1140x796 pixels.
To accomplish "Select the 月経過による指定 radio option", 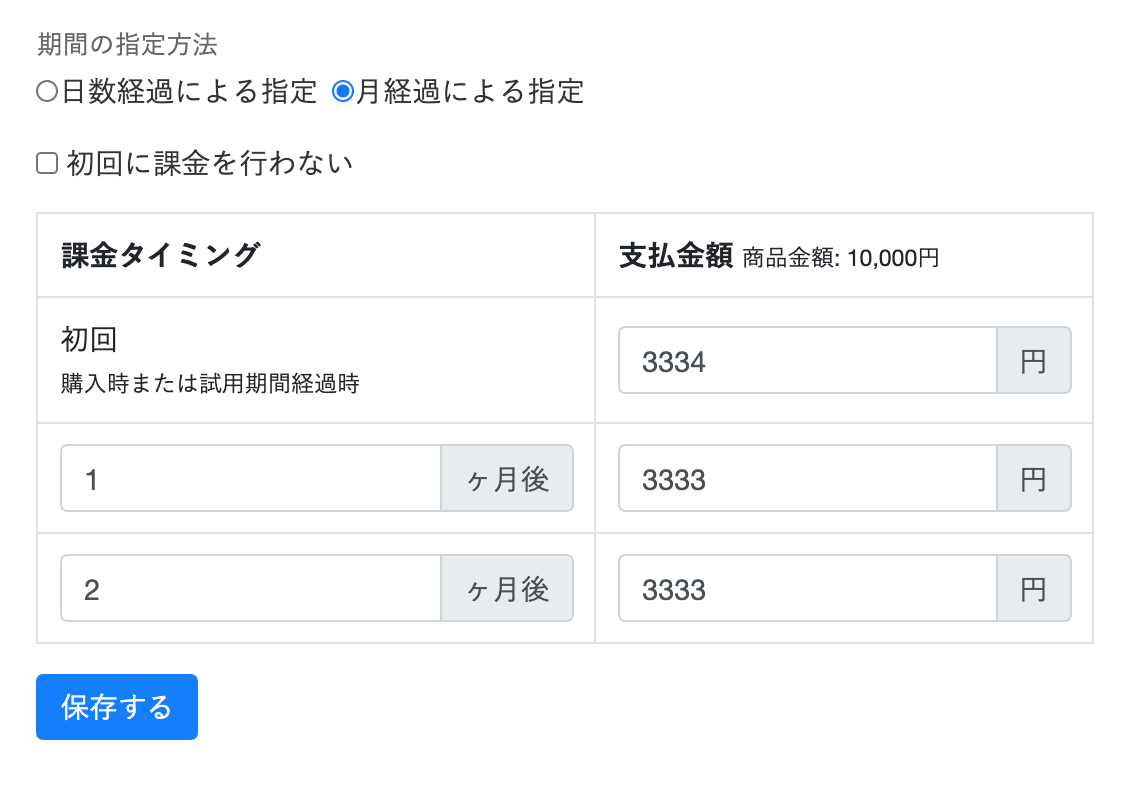I will click(x=343, y=92).
